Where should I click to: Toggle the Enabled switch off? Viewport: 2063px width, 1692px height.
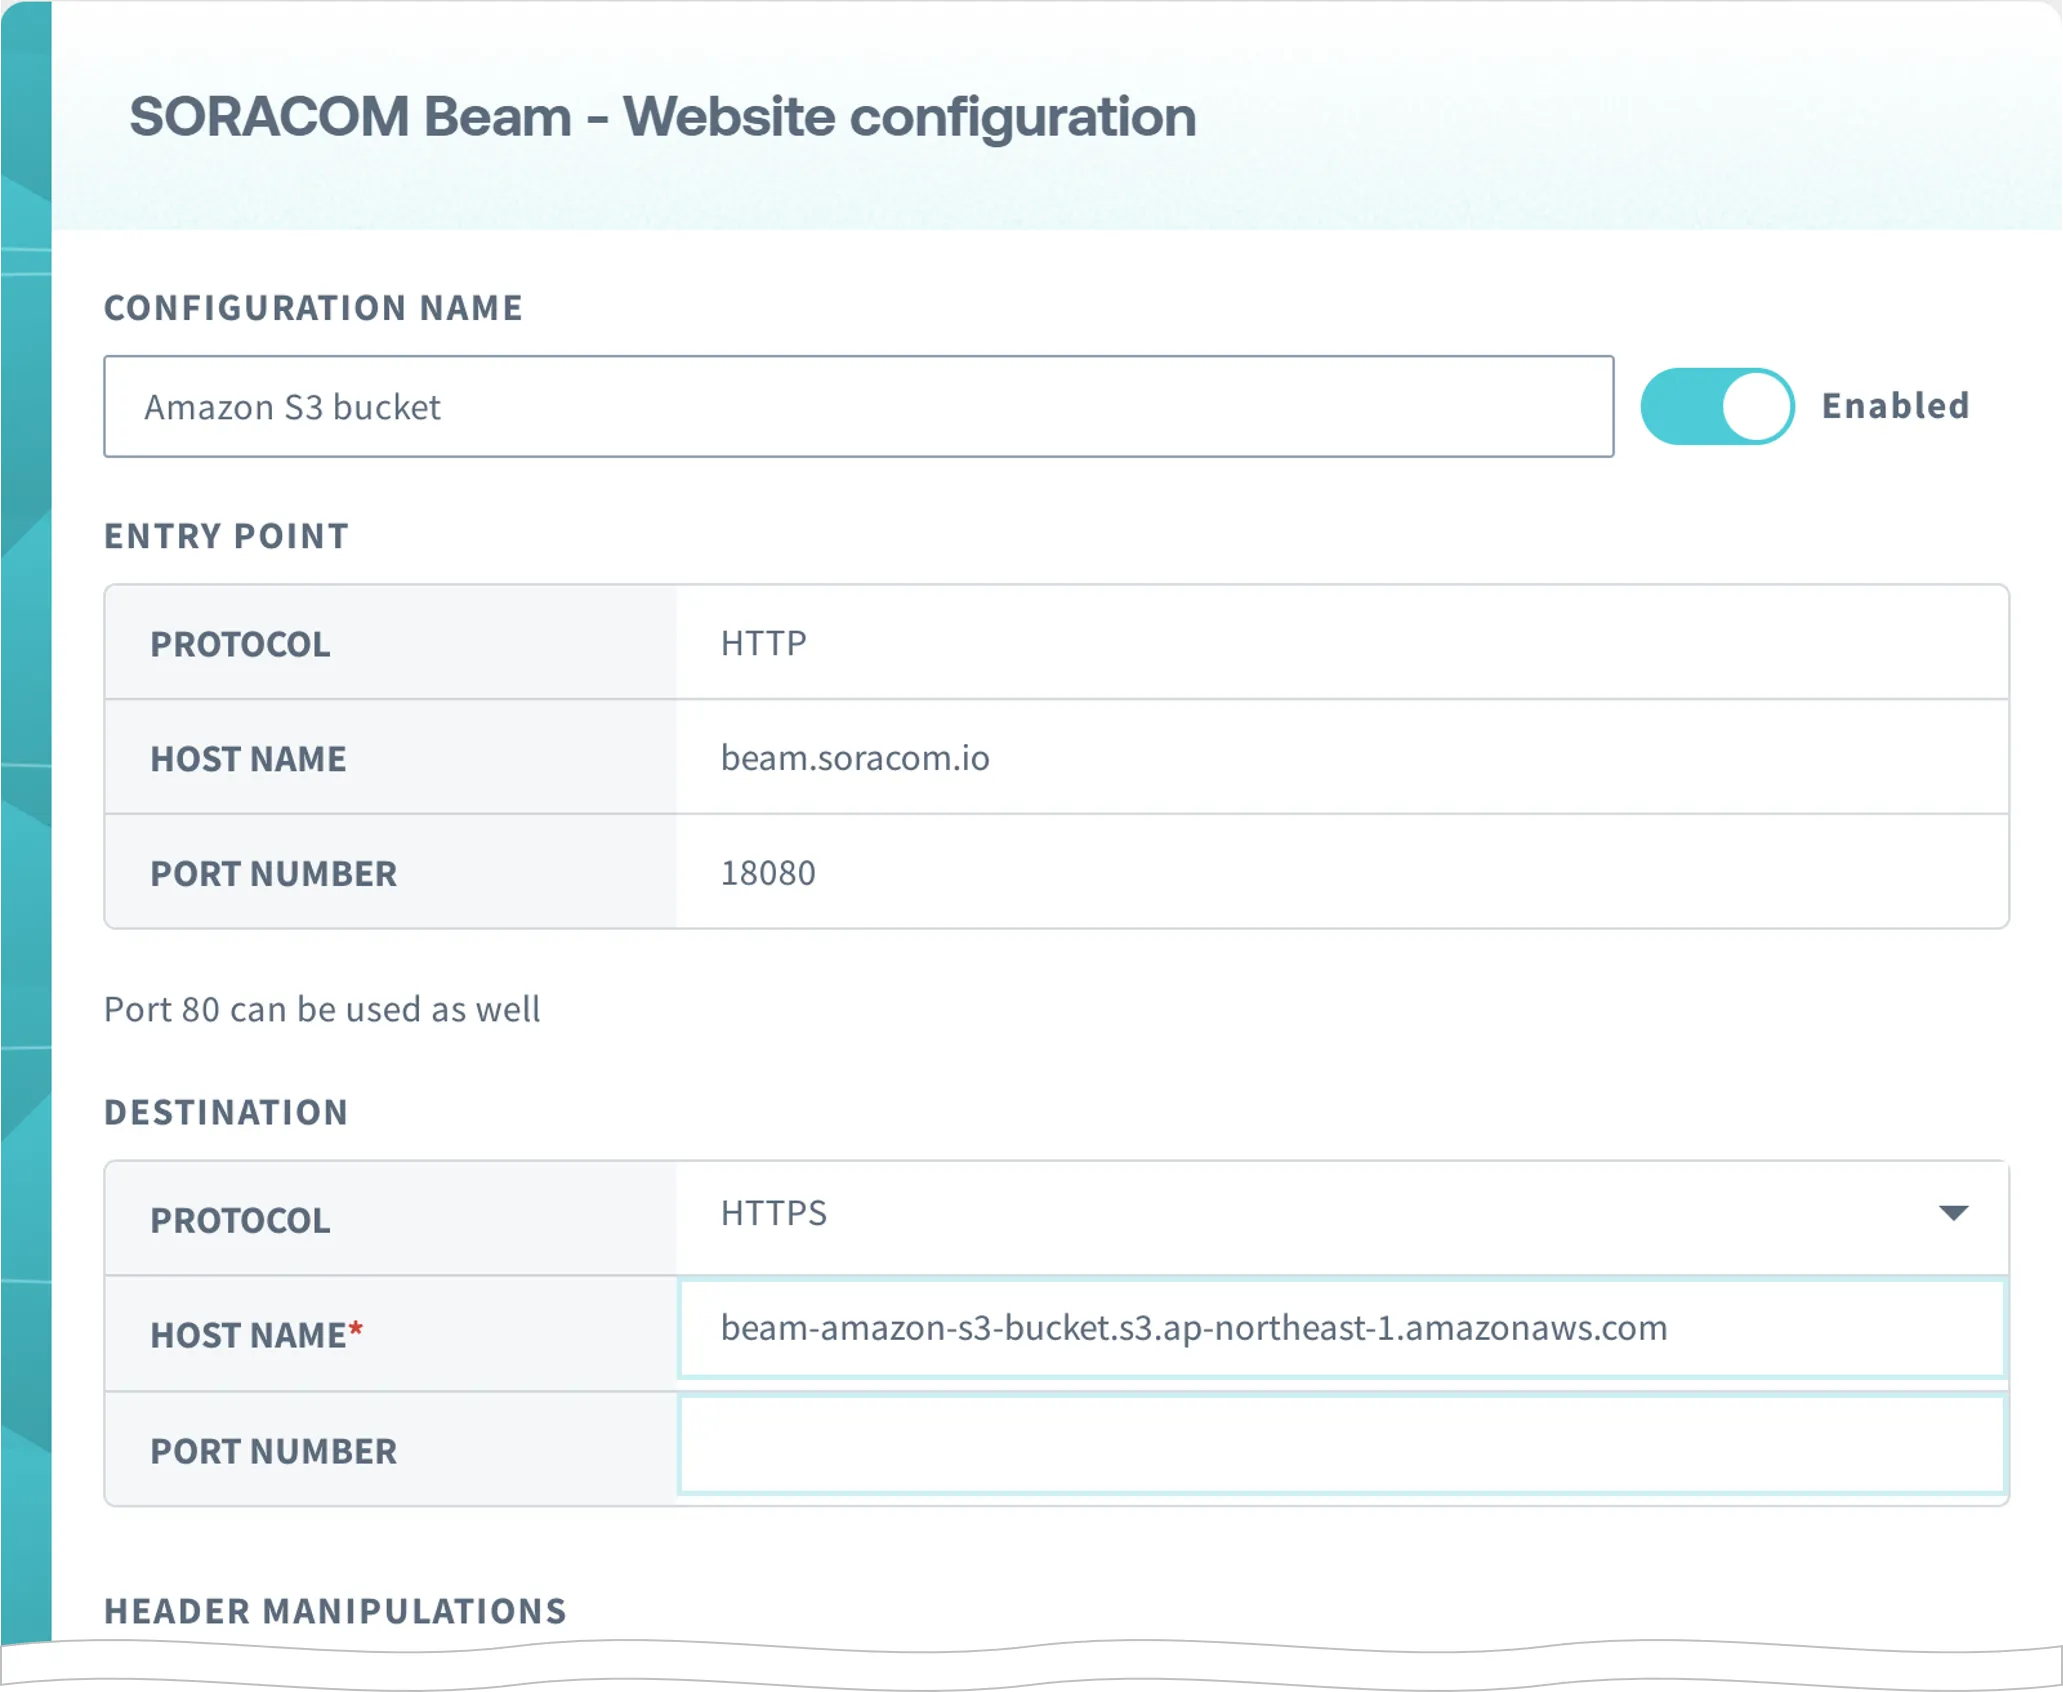click(x=1717, y=407)
